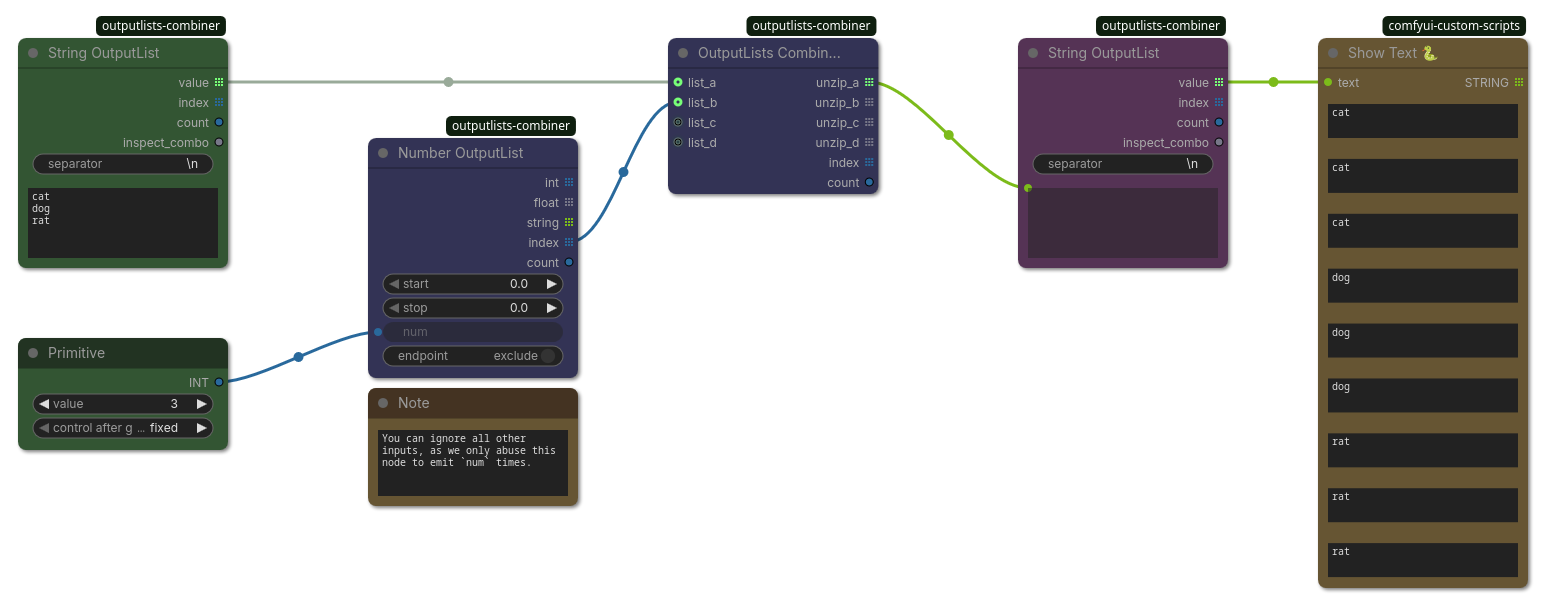1550x610 pixels.
Task: Collapse the Note node via its title dot
Action: (x=383, y=403)
